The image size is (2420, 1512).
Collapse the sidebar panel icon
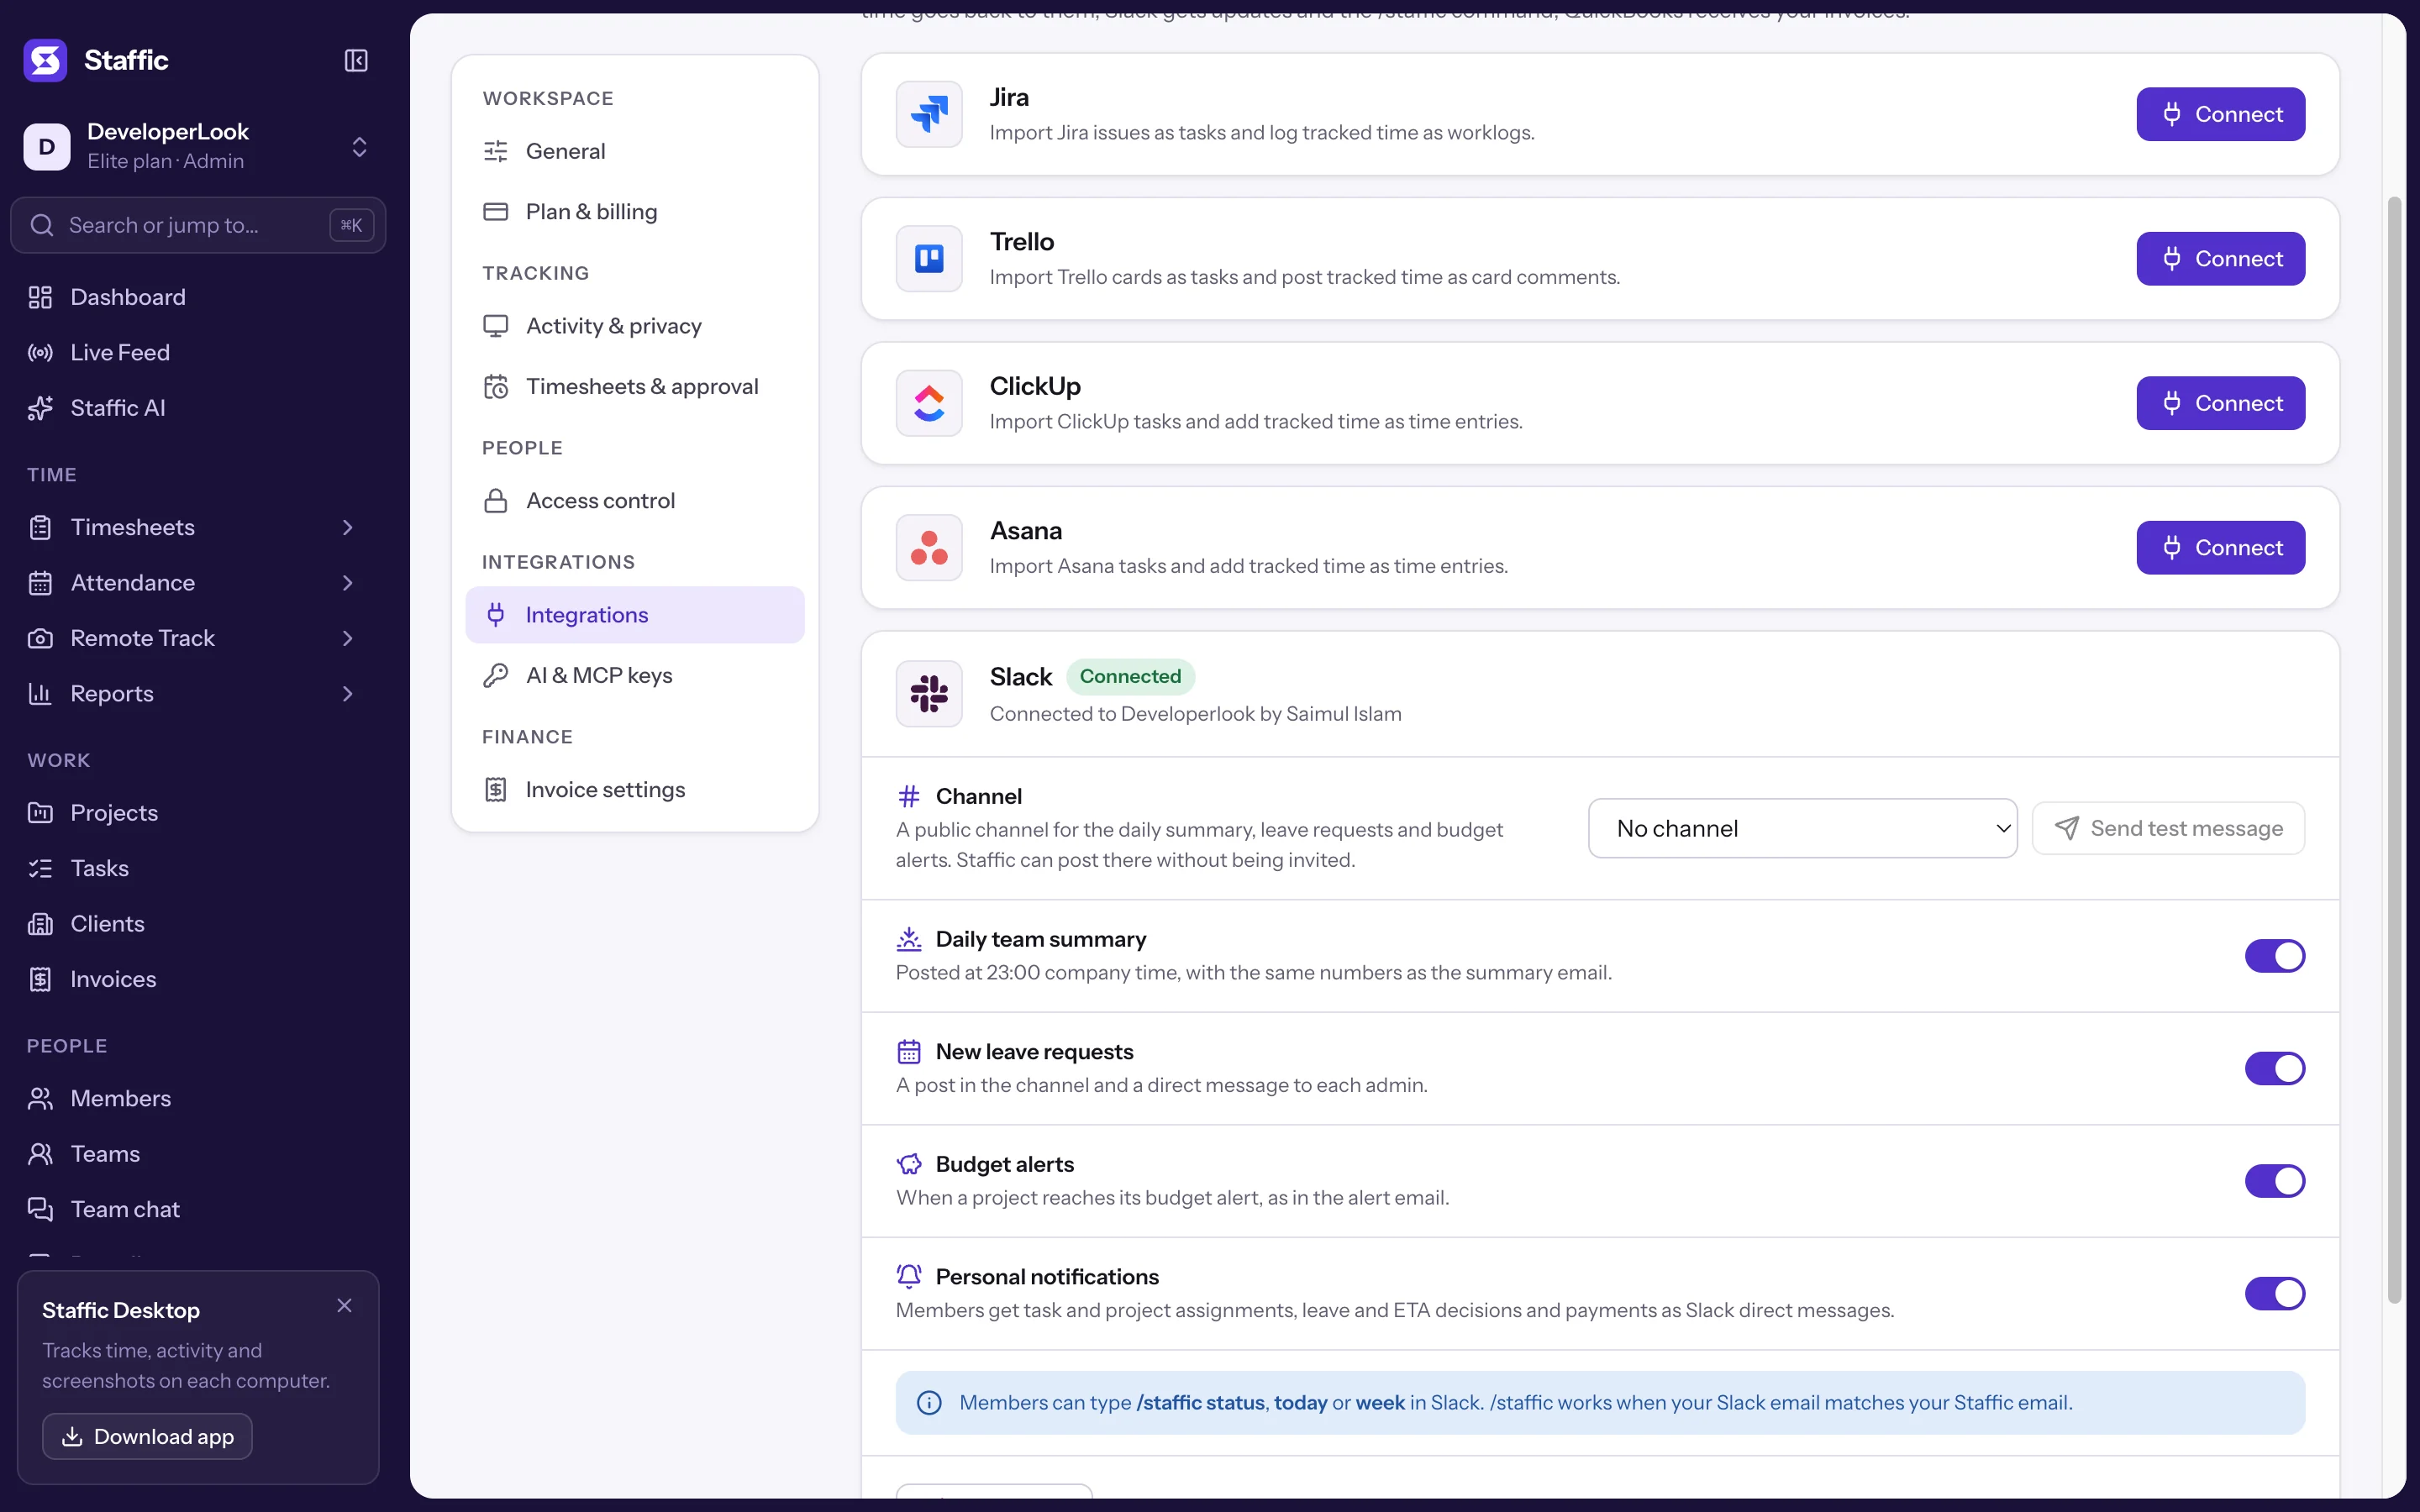pyautogui.click(x=356, y=60)
